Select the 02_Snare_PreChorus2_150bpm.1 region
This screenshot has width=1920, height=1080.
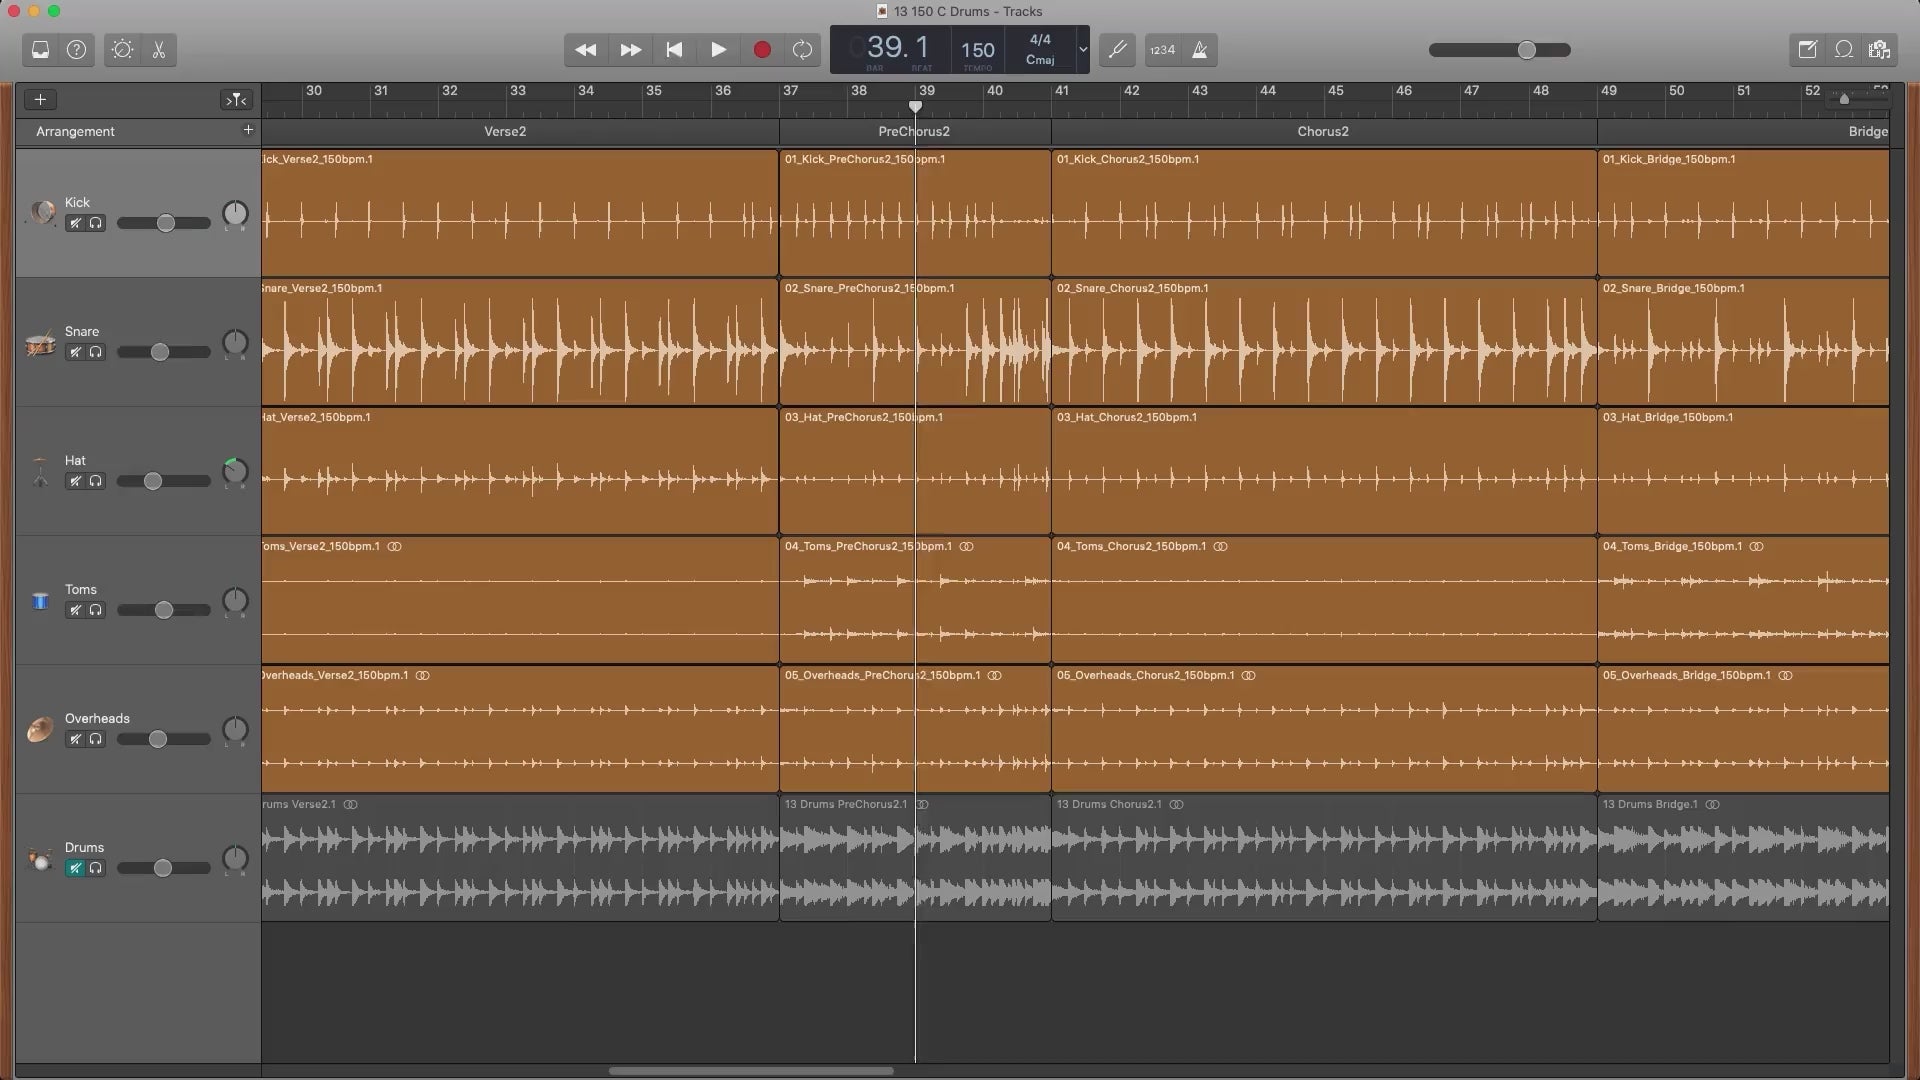(915, 342)
